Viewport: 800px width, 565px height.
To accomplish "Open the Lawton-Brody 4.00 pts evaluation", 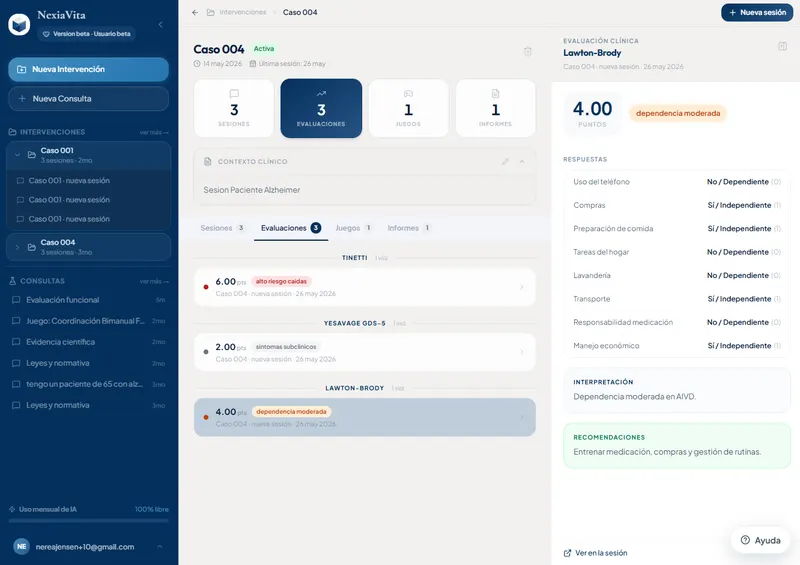I will (x=365, y=417).
